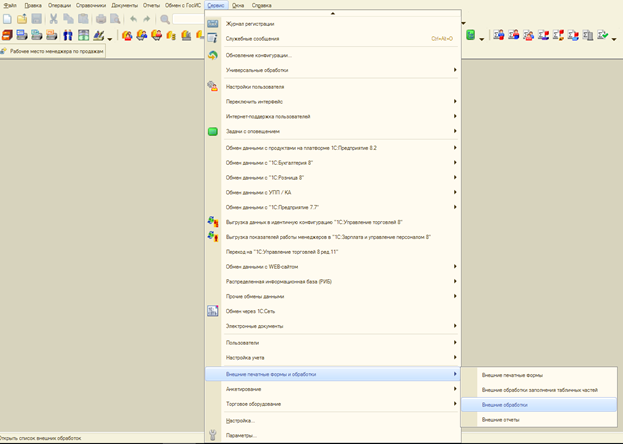Choose Переход на 1С:Управление торговлей ред.11
Screen dimensions: 623x444
click(x=333, y=252)
